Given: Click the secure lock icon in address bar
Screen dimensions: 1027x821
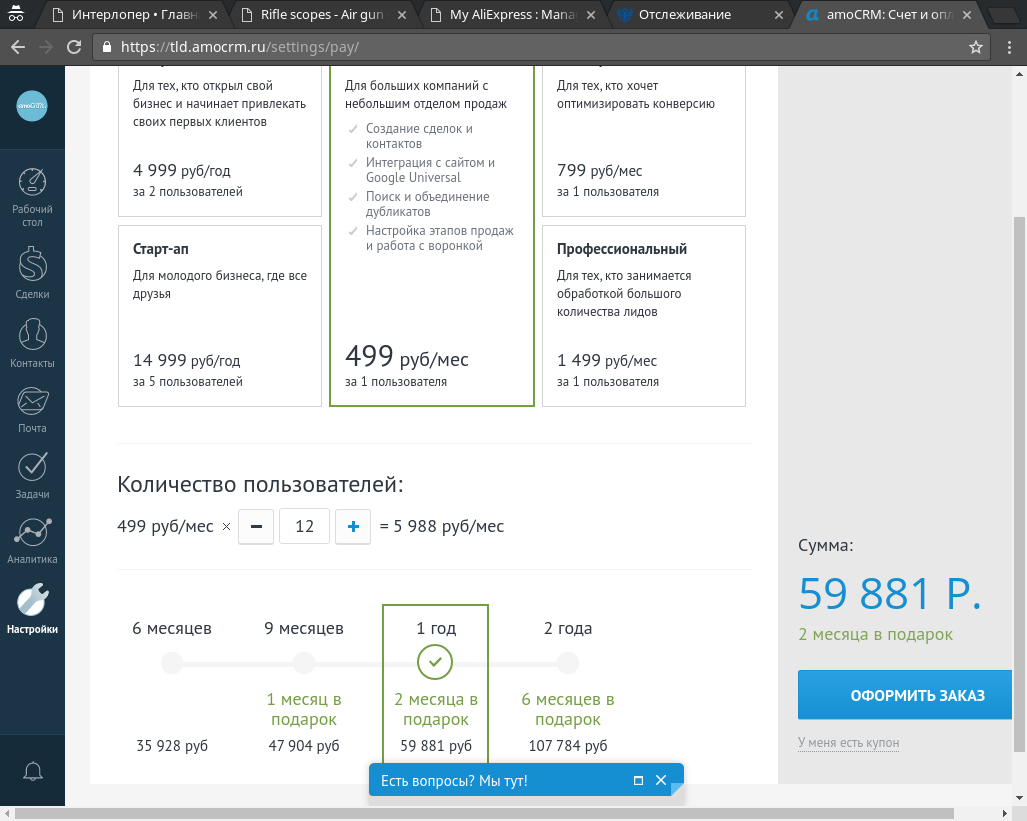Looking at the screenshot, I should pyautogui.click(x=106, y=47).
